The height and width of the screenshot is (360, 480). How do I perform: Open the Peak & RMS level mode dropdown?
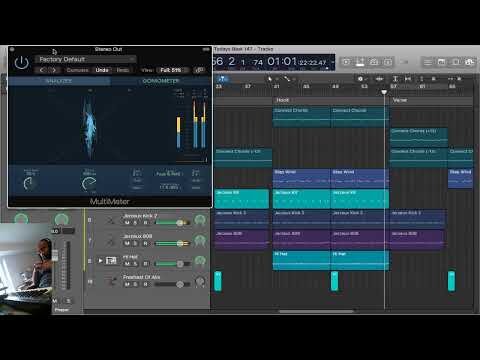pos(169,174)
